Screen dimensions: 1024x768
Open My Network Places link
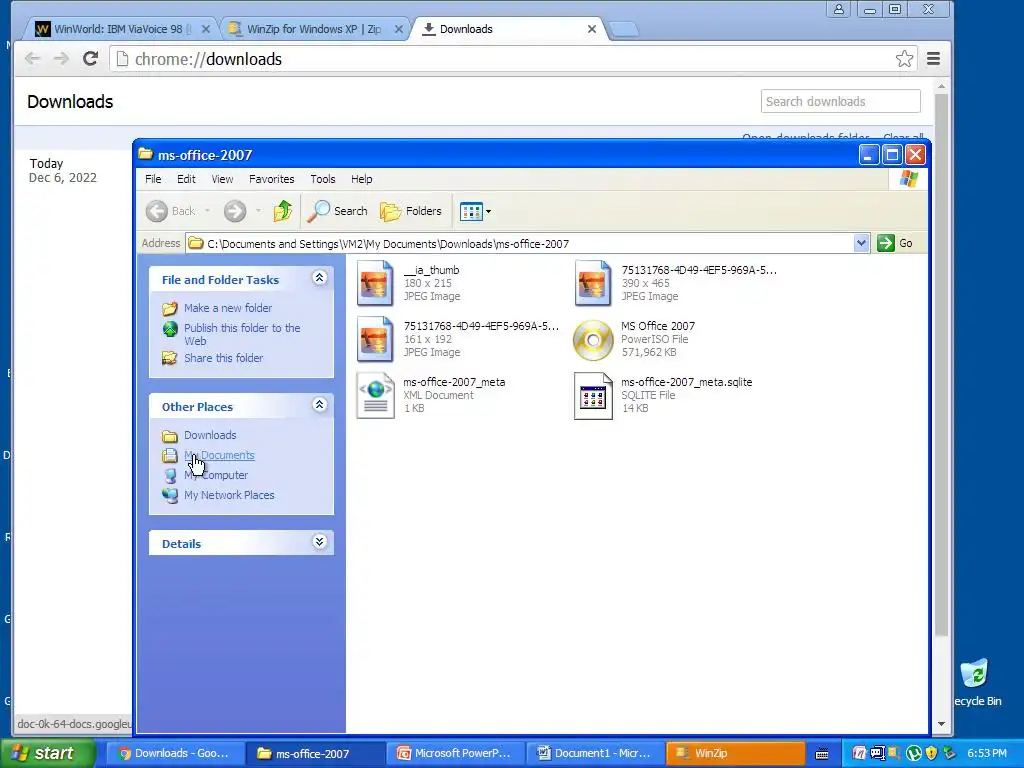point(229,495)
